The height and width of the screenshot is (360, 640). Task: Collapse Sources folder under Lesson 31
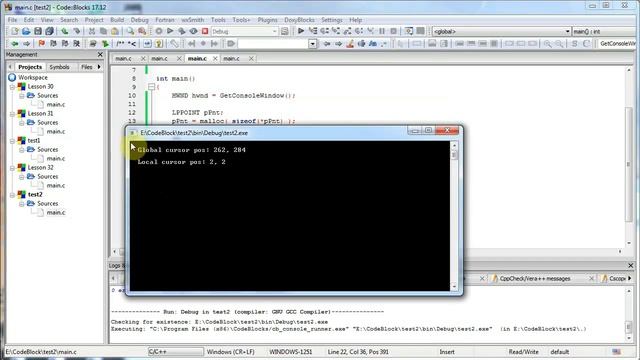tap(22, 123)
